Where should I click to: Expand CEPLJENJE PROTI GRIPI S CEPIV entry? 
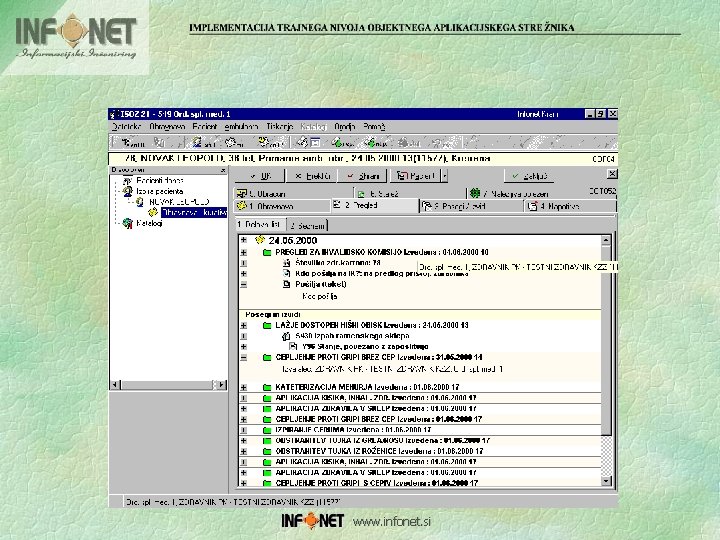coord(244,483)
